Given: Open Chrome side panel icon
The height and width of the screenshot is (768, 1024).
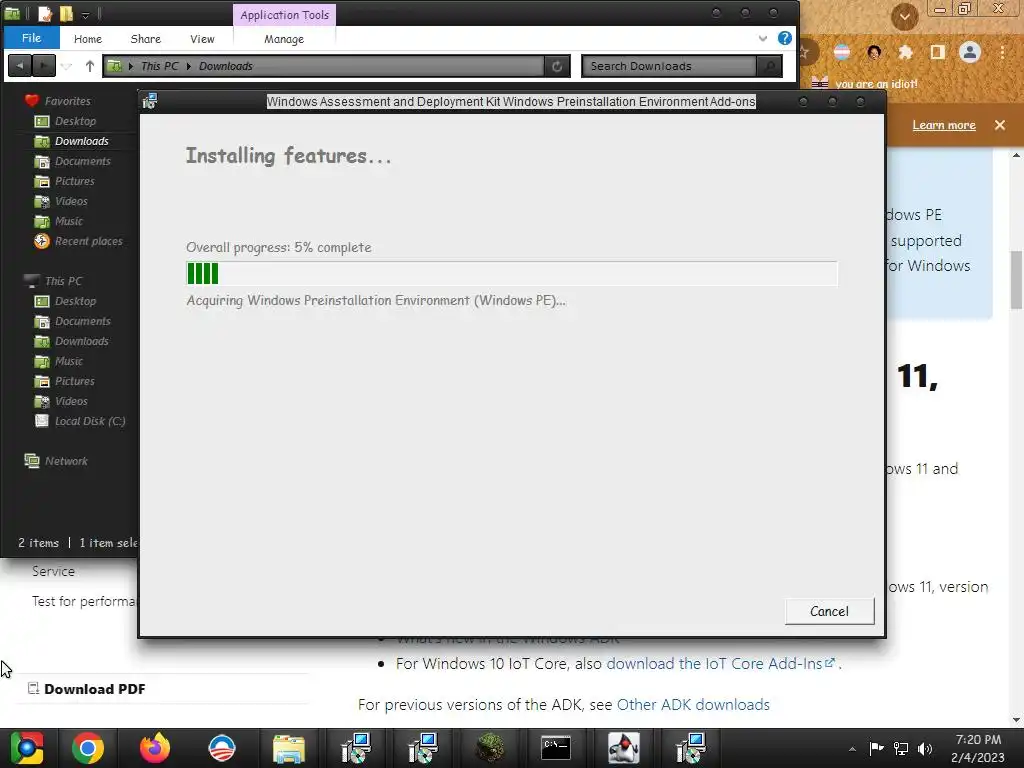Looking at the screenshot, I should click(937, 52).
